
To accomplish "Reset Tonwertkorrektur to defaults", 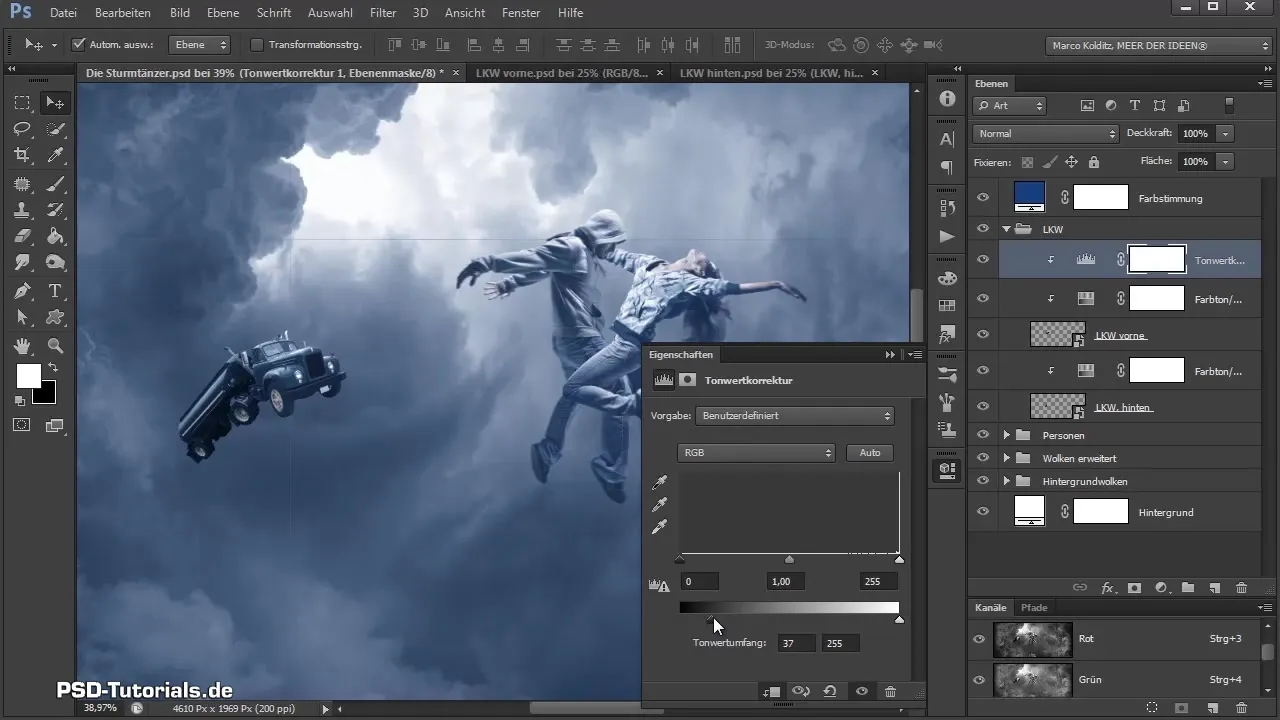I will pos(830,691).
